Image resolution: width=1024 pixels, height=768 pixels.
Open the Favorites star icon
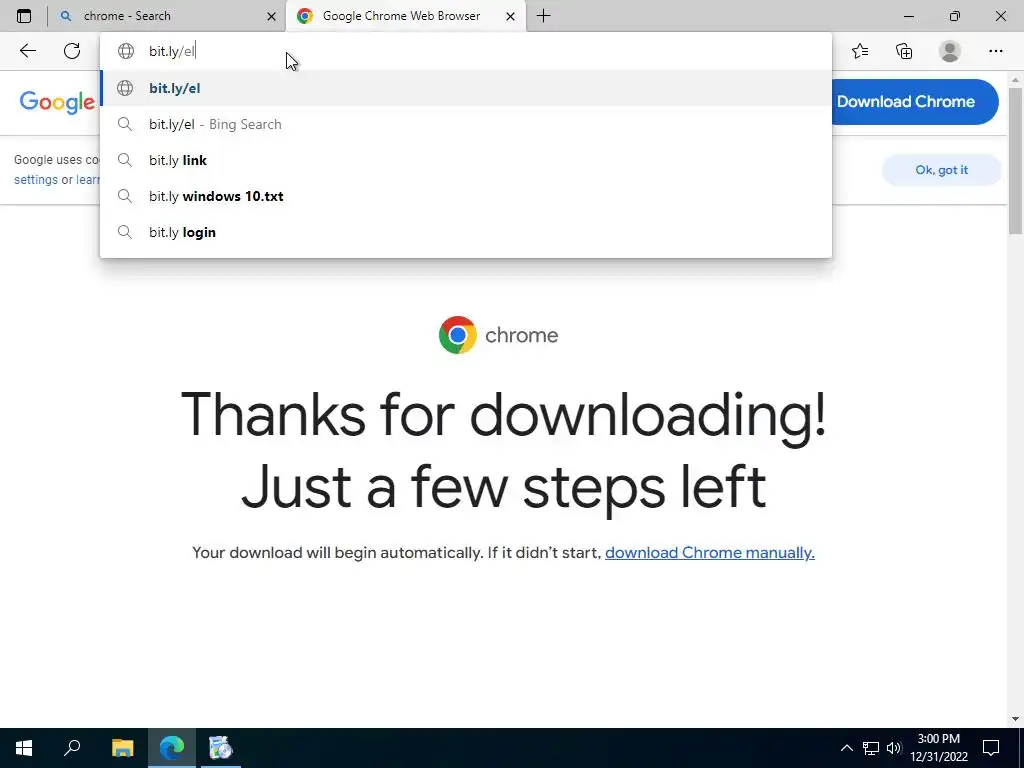pos(860,51)
